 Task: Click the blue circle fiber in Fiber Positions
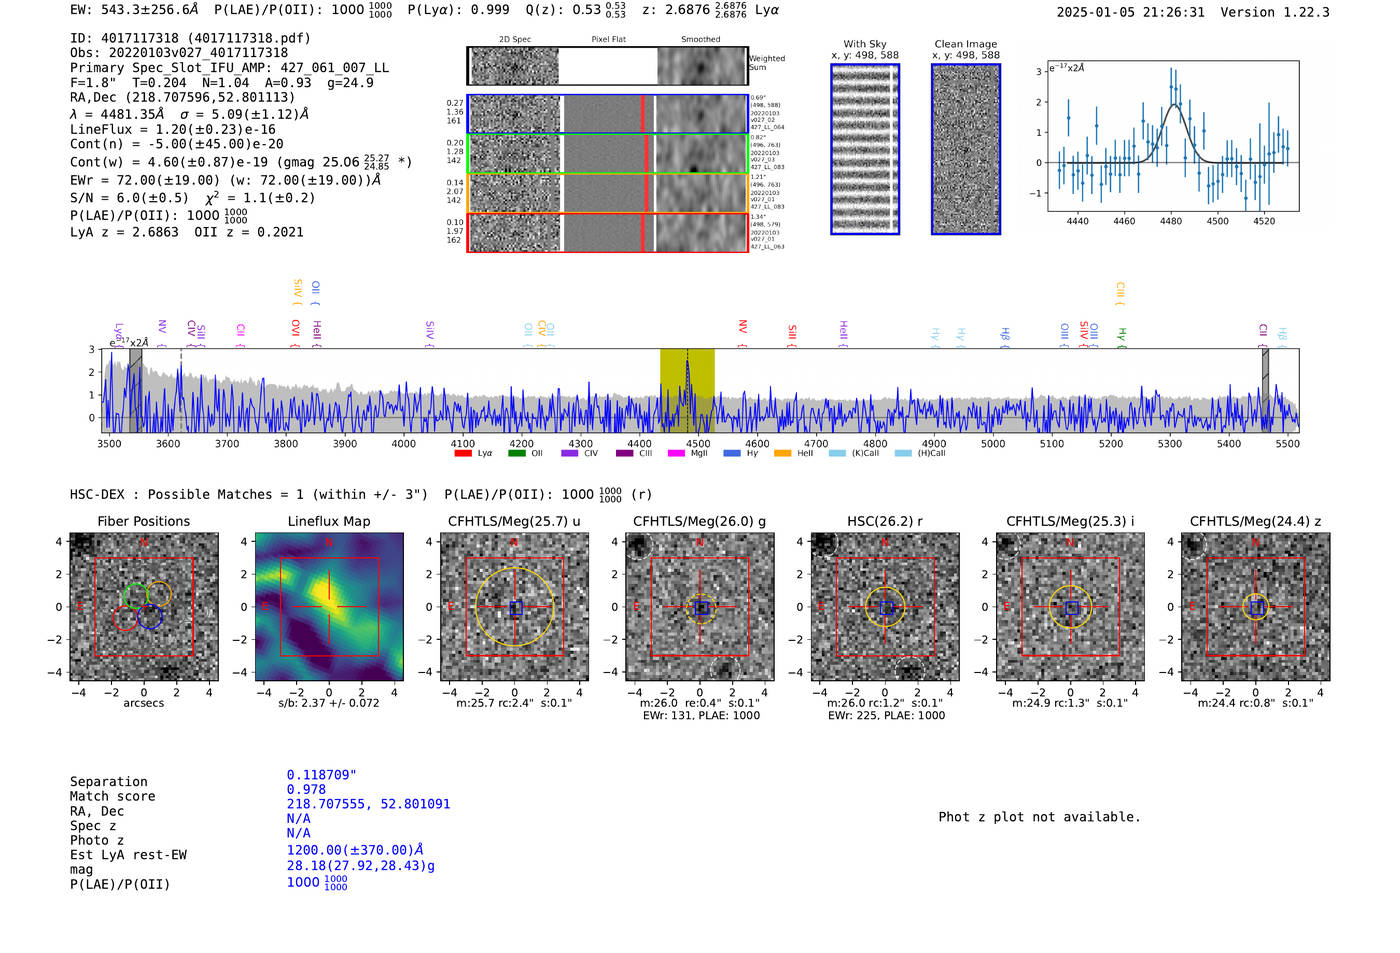point(150,616)
